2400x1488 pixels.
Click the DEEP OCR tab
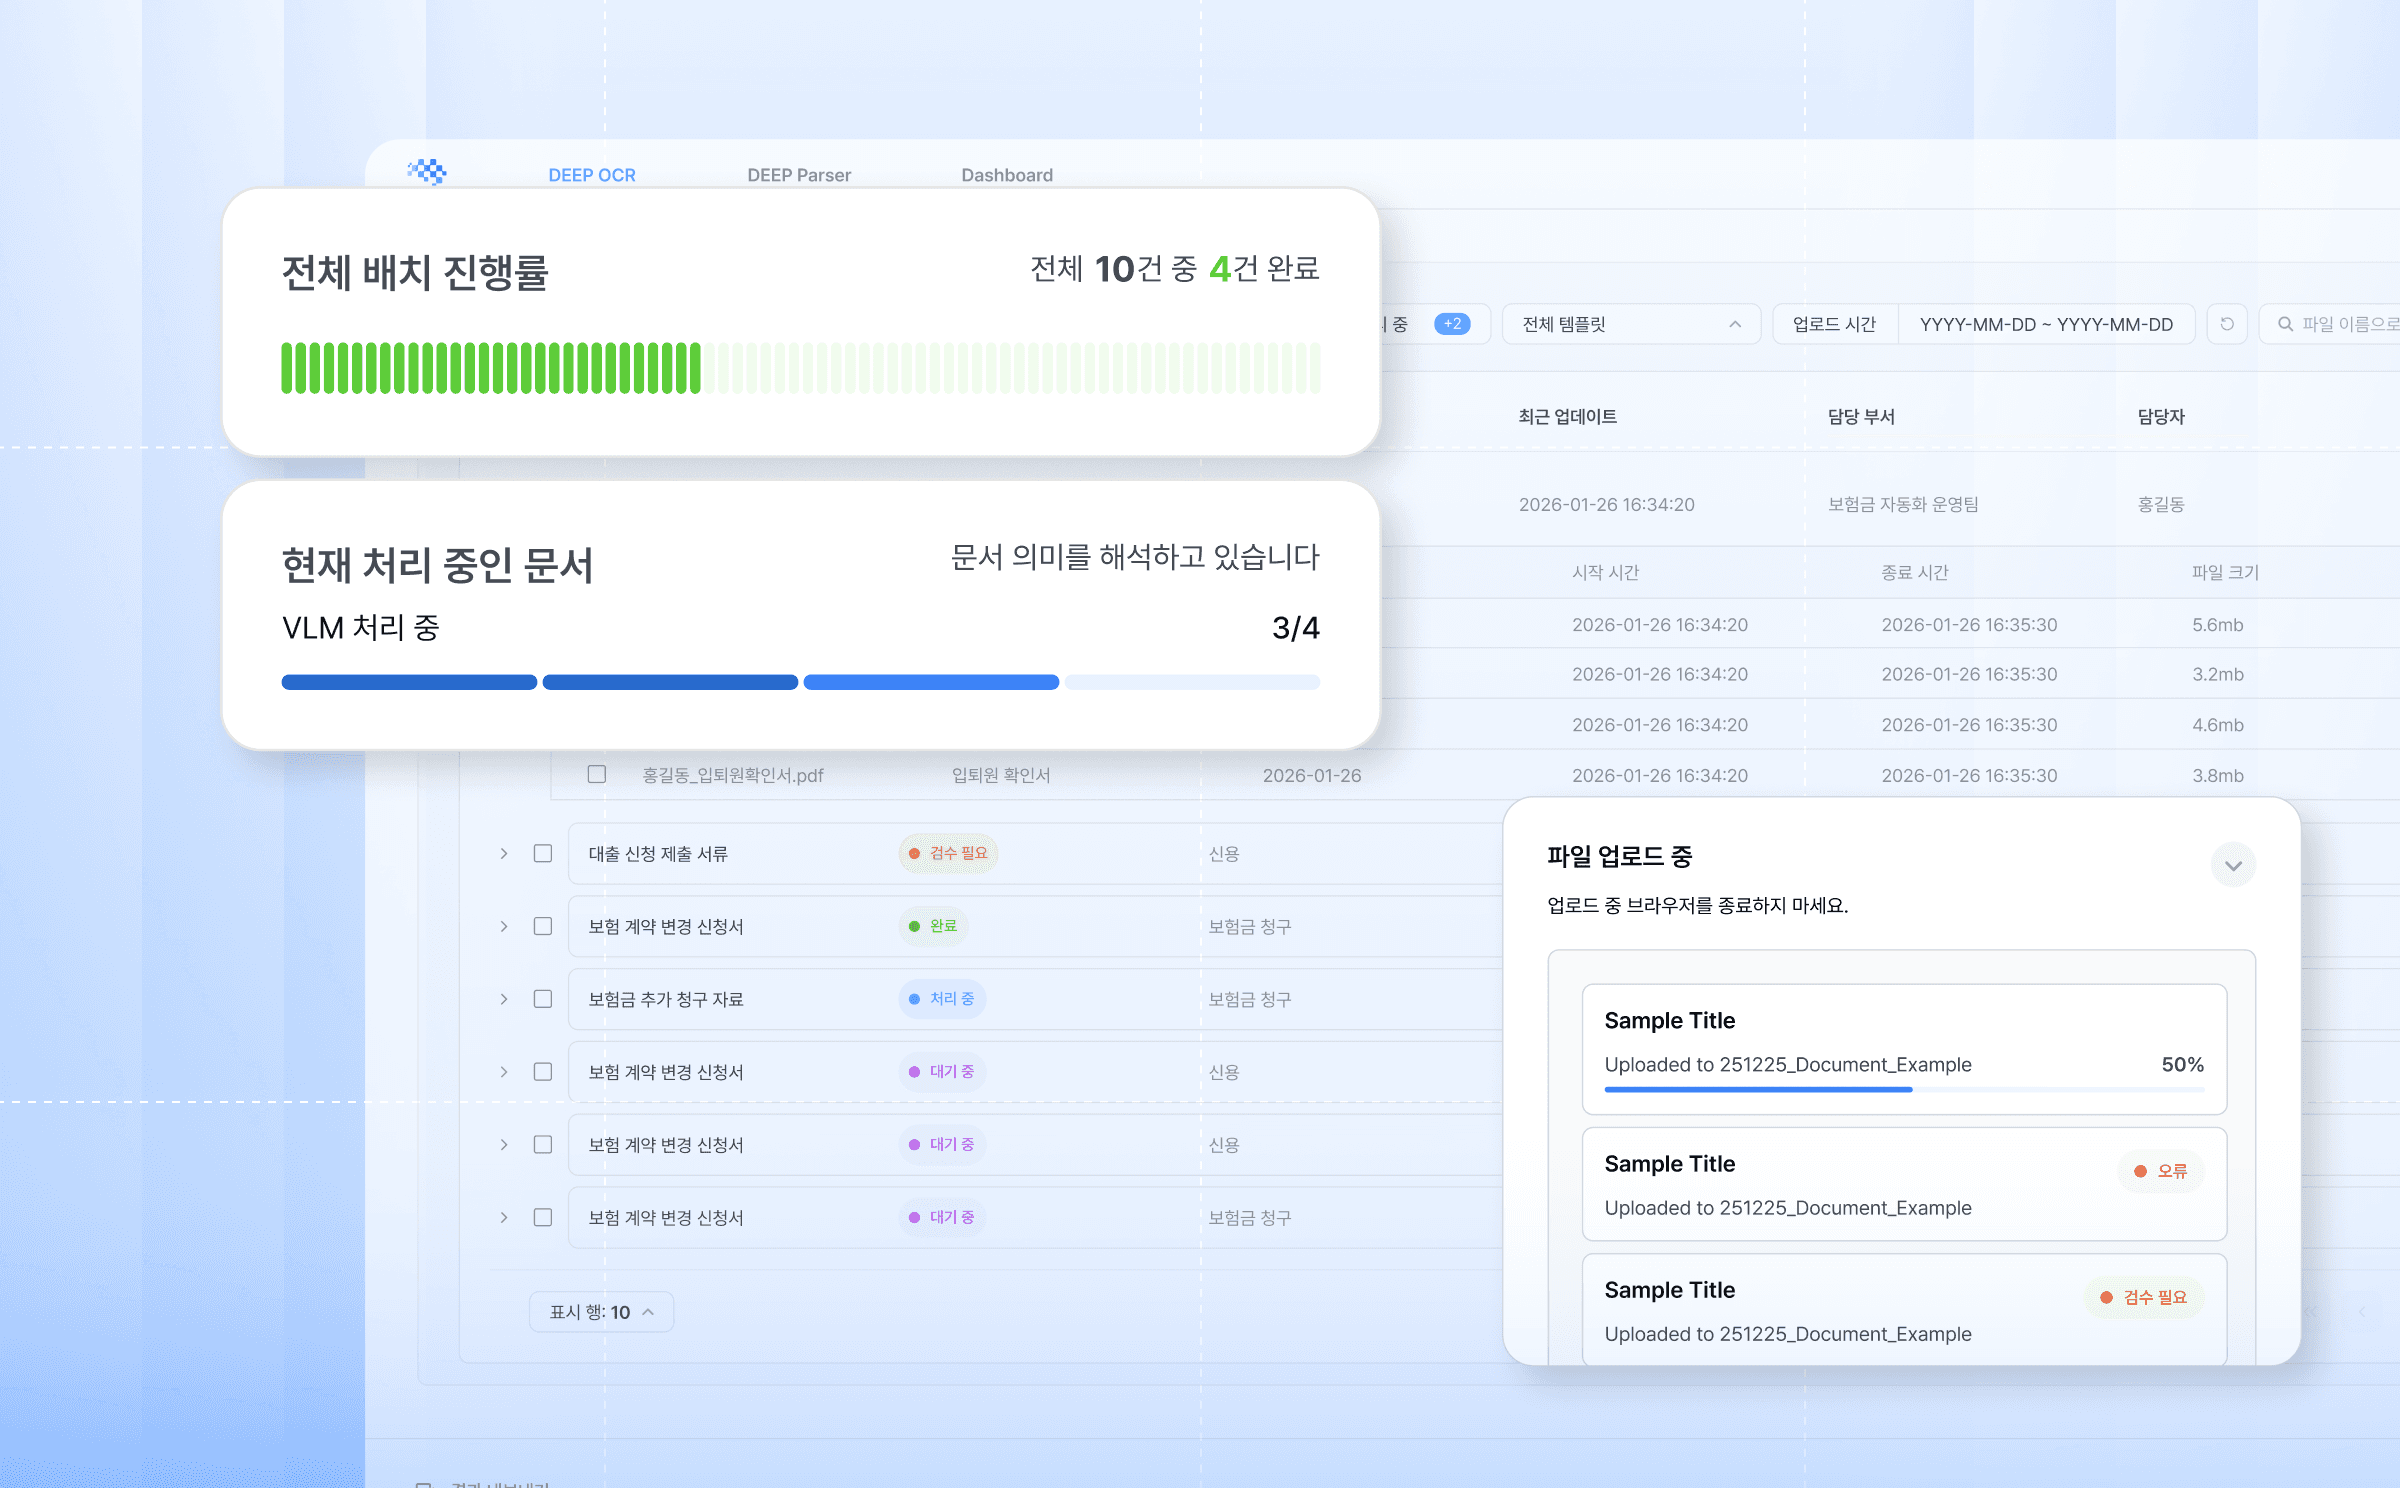[591, 175]
